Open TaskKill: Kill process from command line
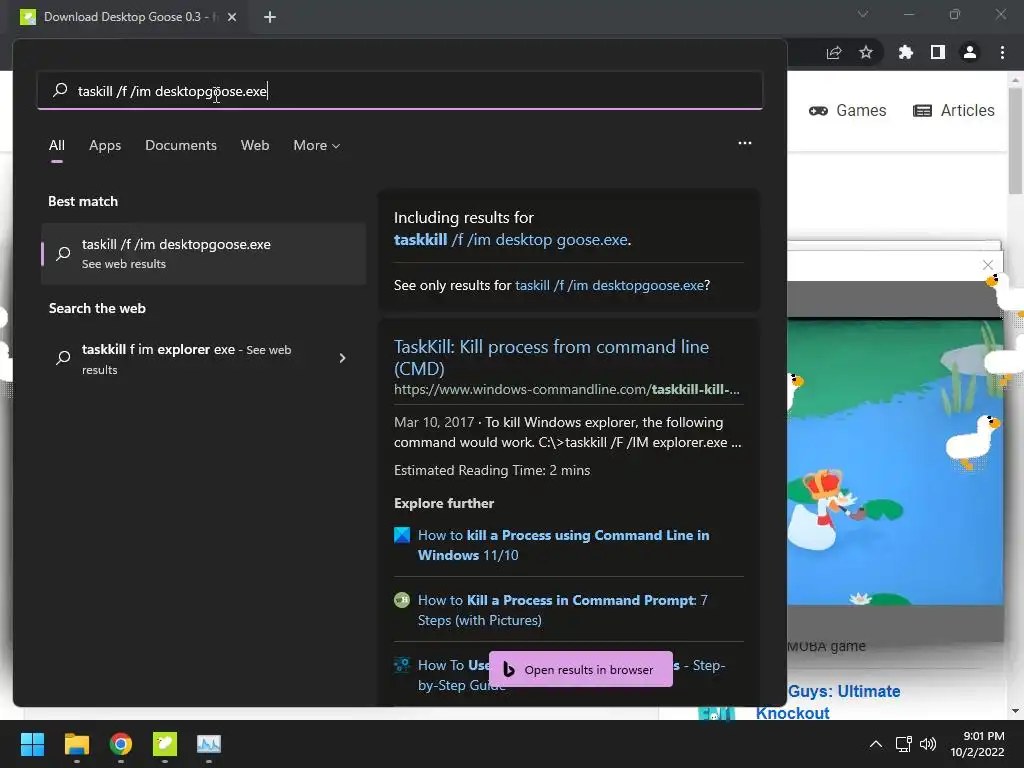 [551, 357]
